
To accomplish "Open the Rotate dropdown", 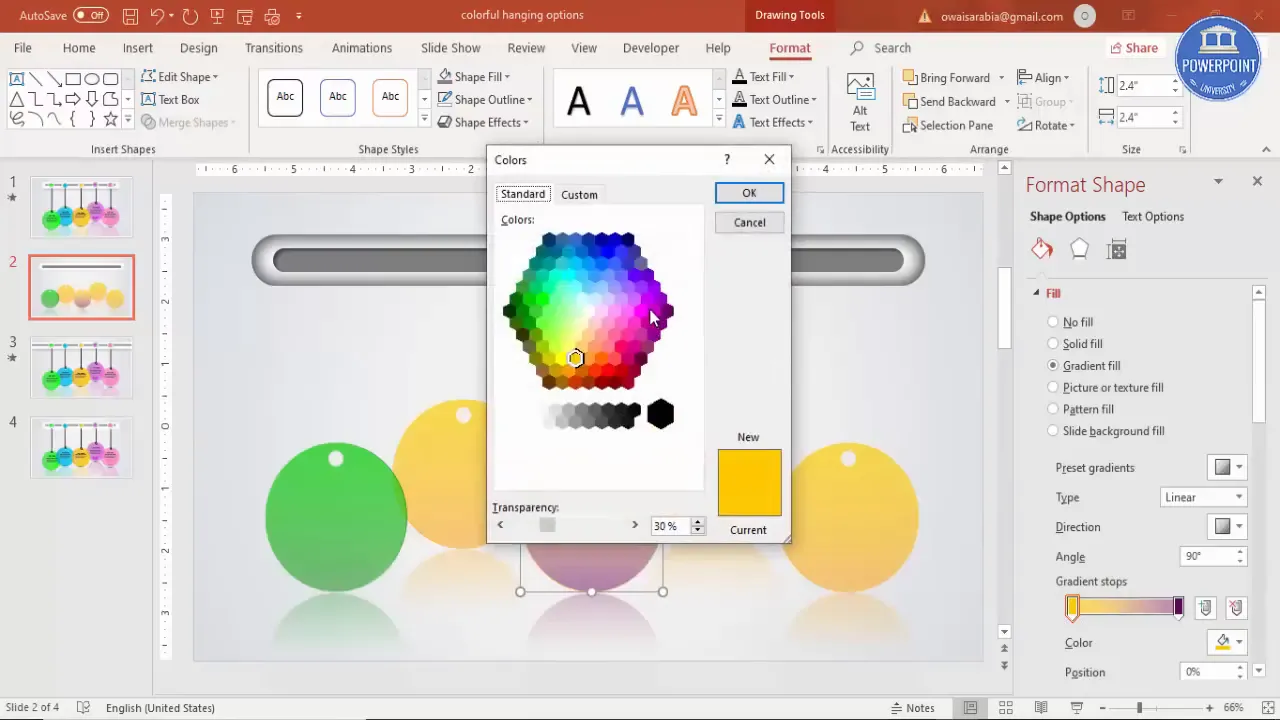I will click(x=1046, y=126).
